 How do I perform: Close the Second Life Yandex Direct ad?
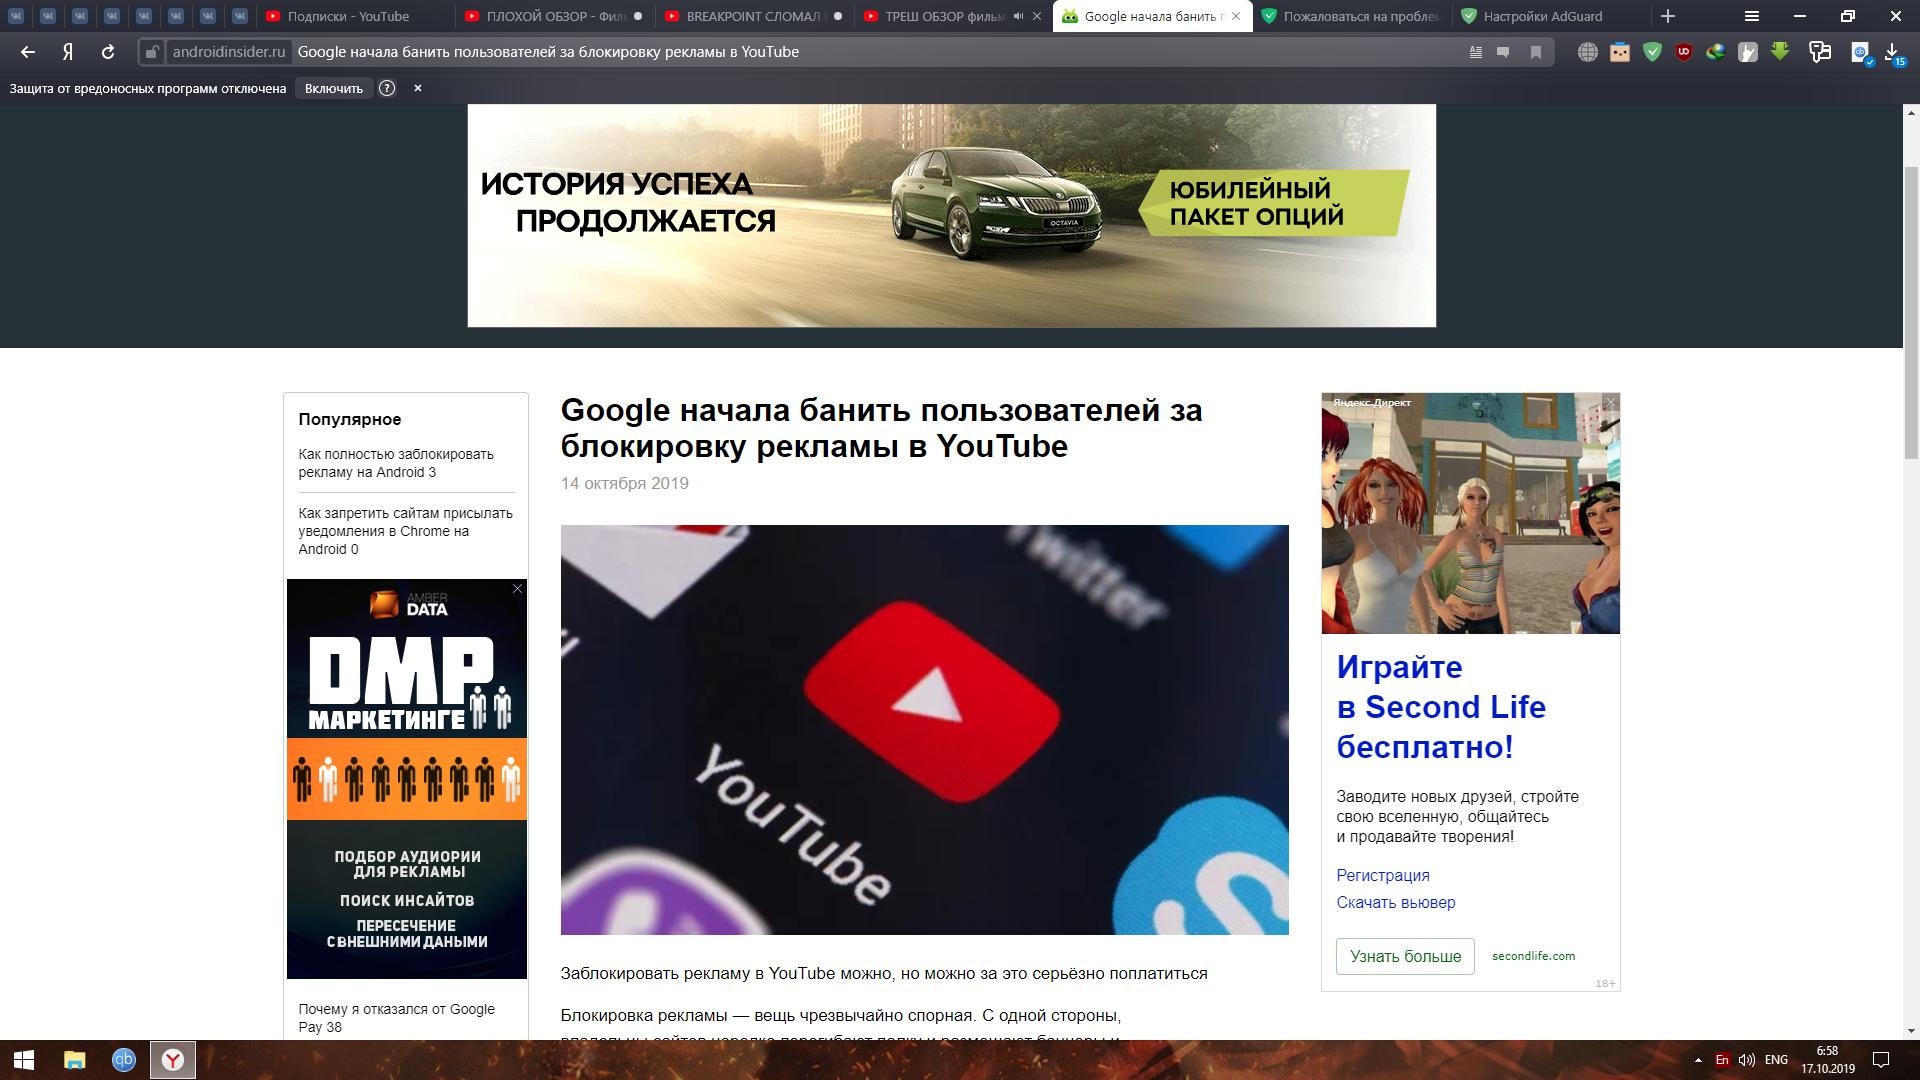pyautogui.click(x=1610, y=402)
